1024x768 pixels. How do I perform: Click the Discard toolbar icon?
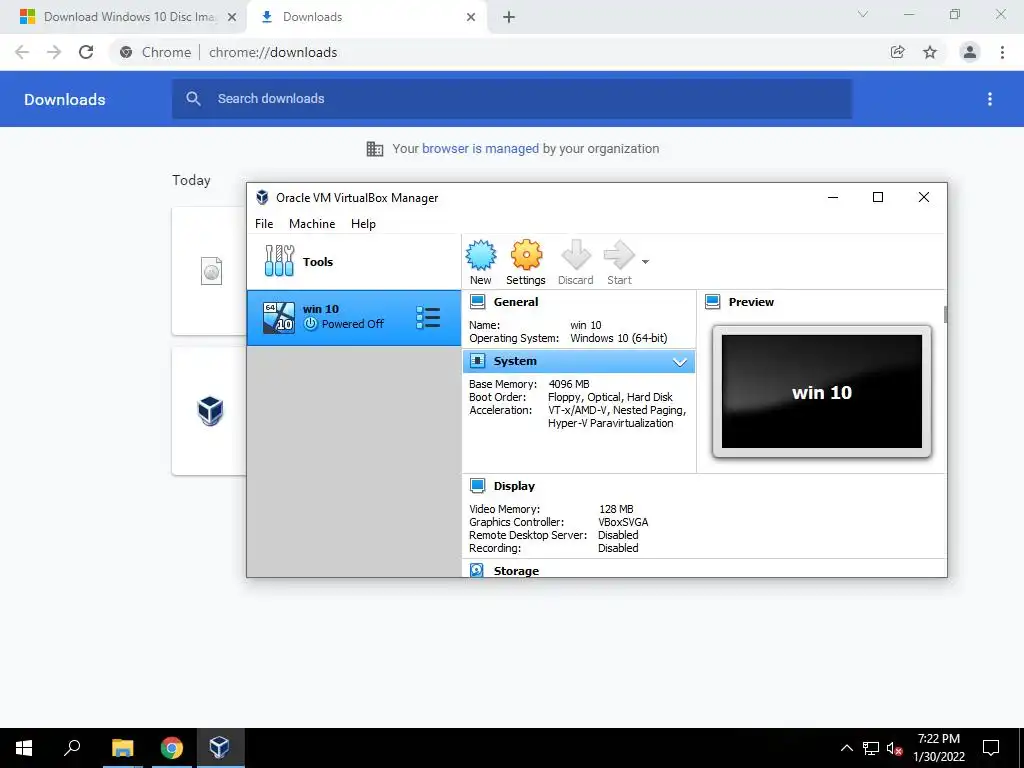(x=576, y=255)
